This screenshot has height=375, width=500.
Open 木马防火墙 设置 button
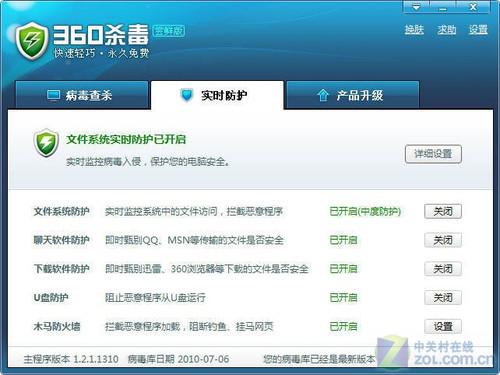[x=443, y=326]
